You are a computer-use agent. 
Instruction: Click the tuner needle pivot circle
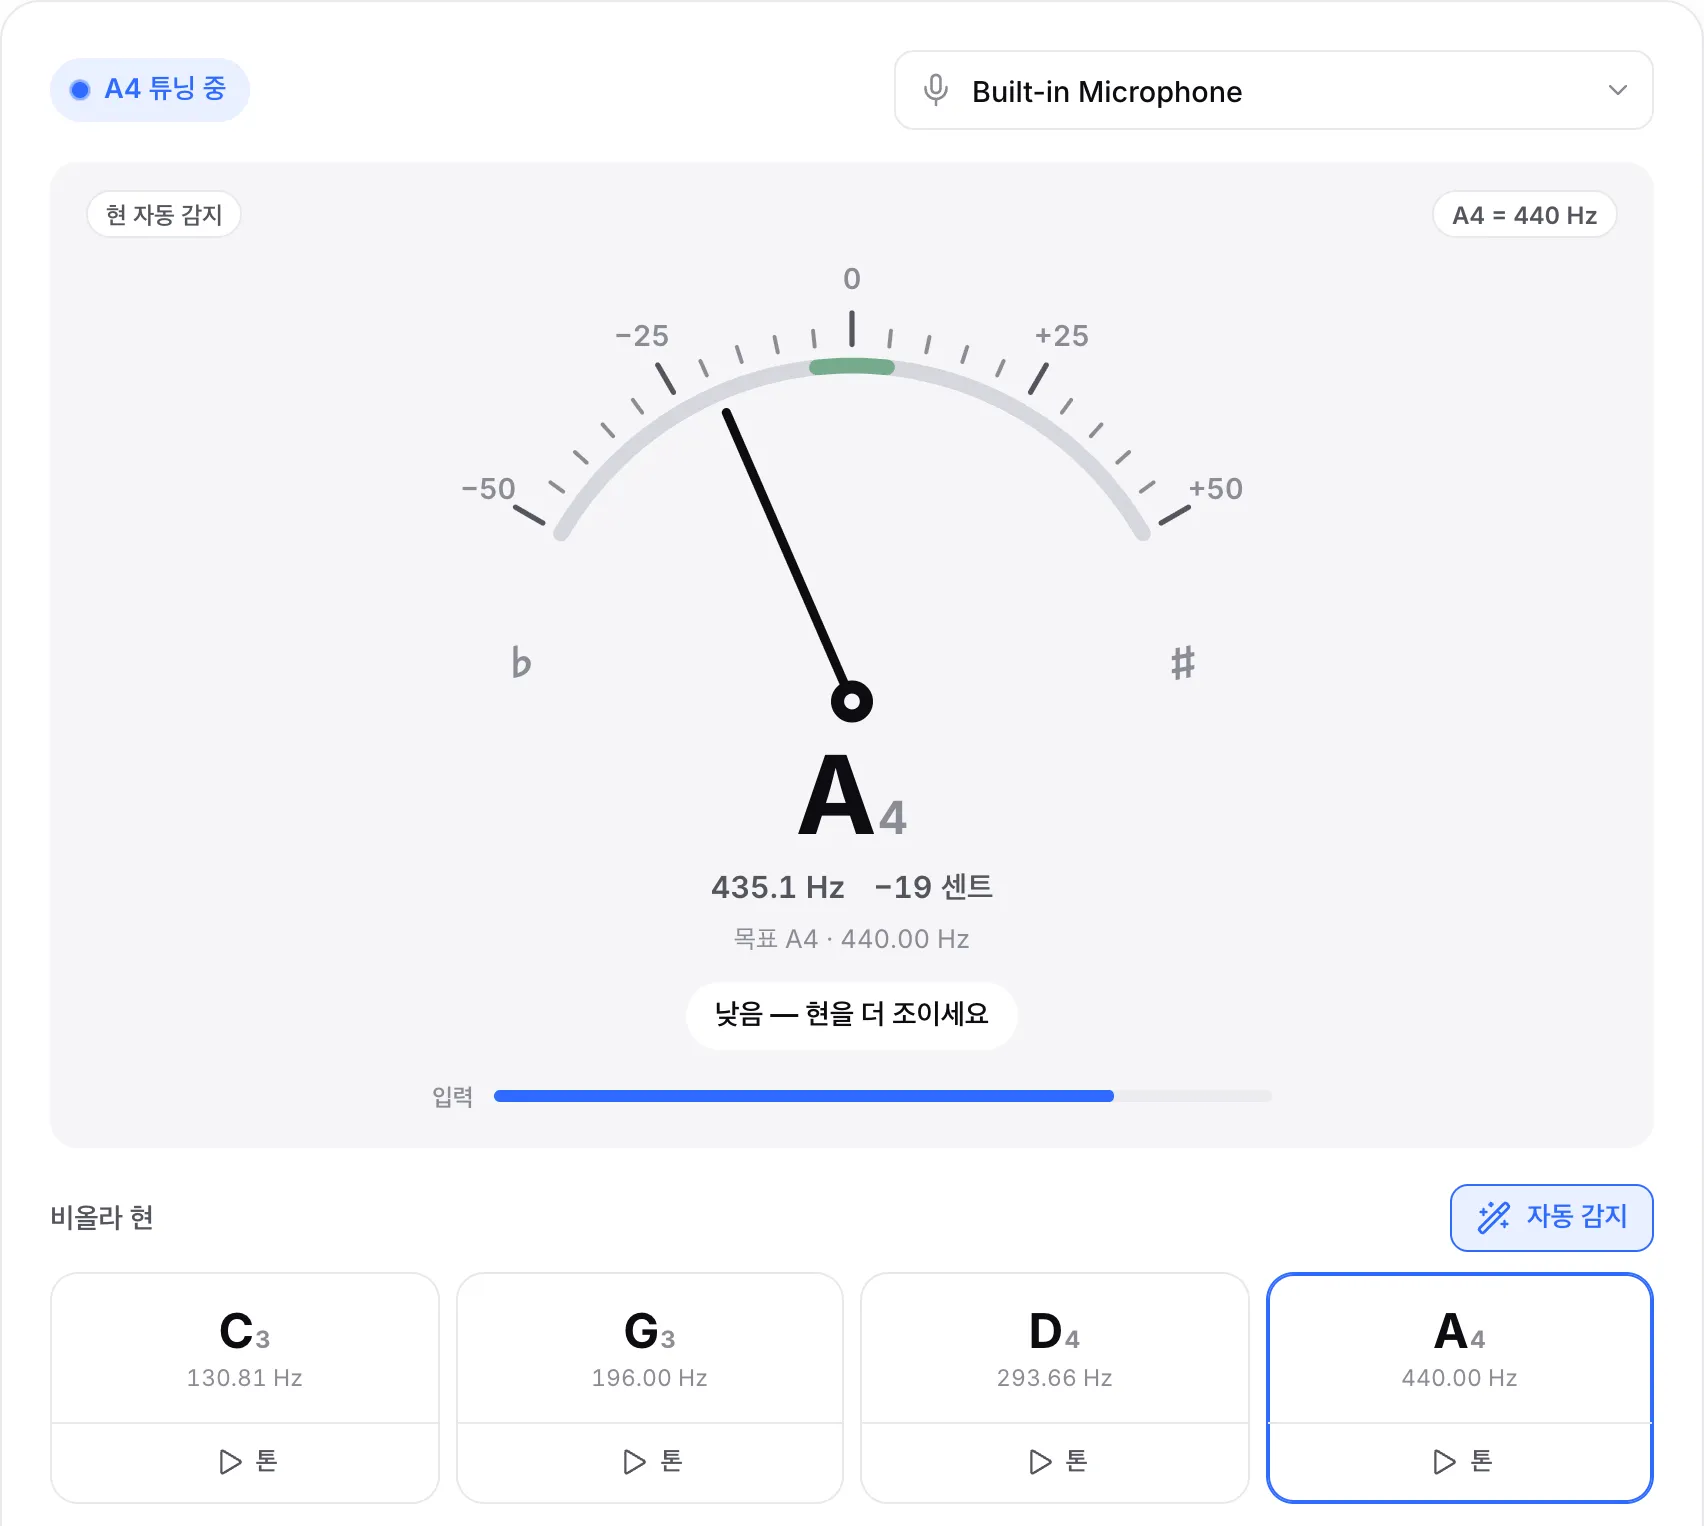pyautogui.click(x=852, y=702)
